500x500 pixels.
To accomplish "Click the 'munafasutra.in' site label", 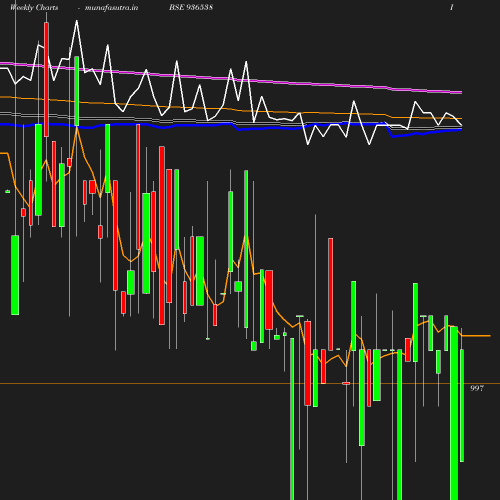I will tap(111, 8).
